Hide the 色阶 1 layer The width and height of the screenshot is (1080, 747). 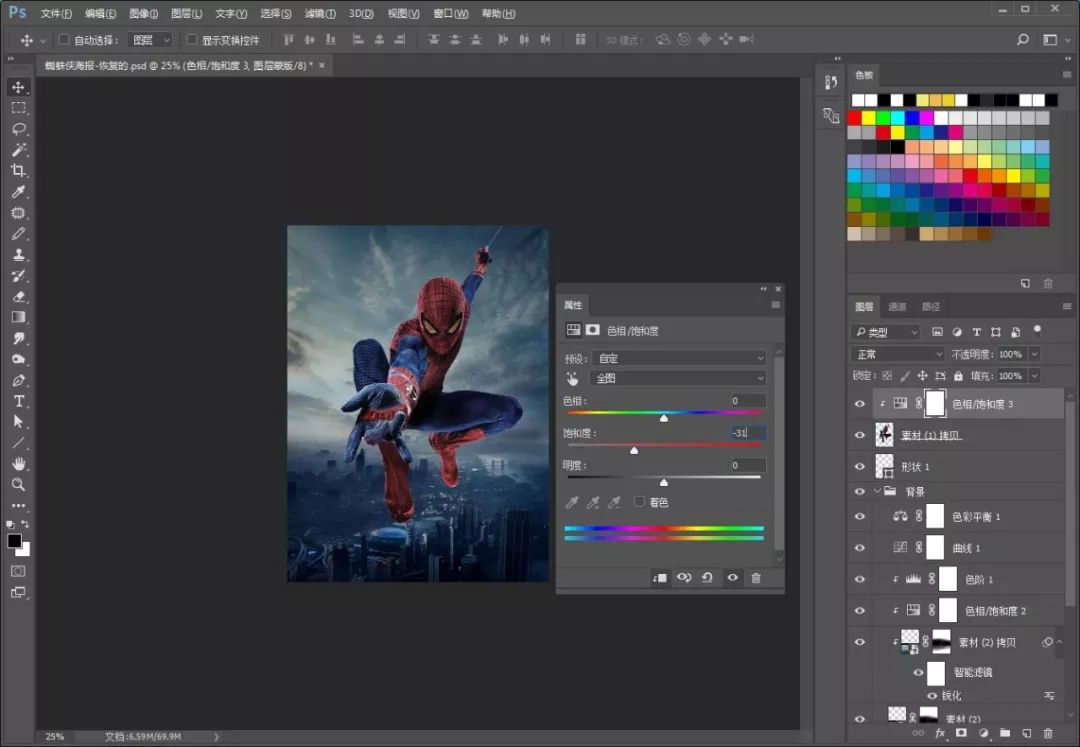click(x=860, y=579)
